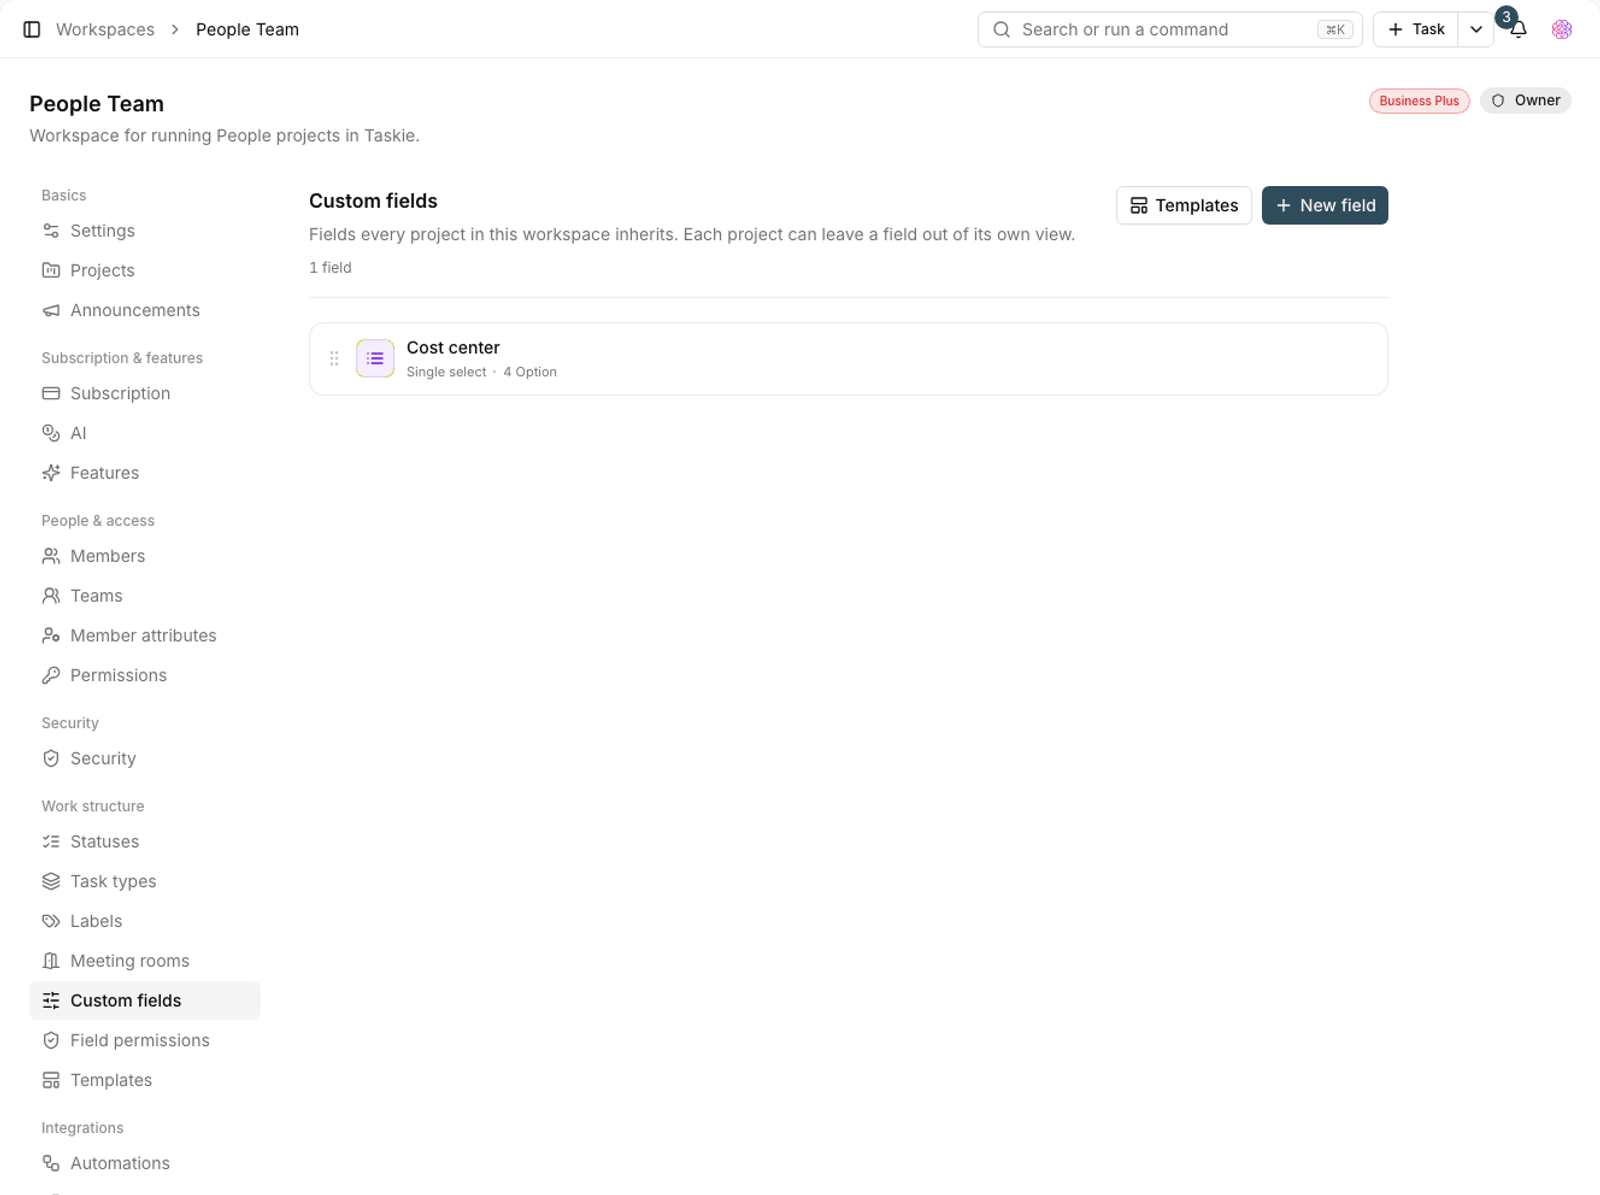Open the Templates button near New field
The width and height of the screenshot is (1600, 1195).
tap(1184, 206)
